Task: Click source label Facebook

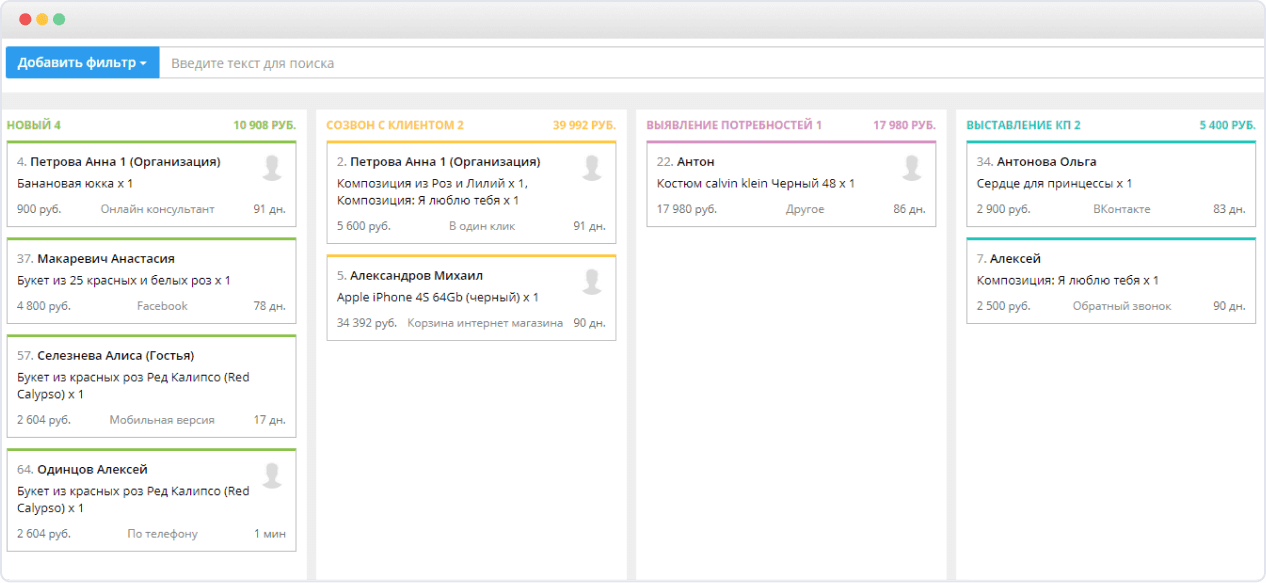Action: 162,306
